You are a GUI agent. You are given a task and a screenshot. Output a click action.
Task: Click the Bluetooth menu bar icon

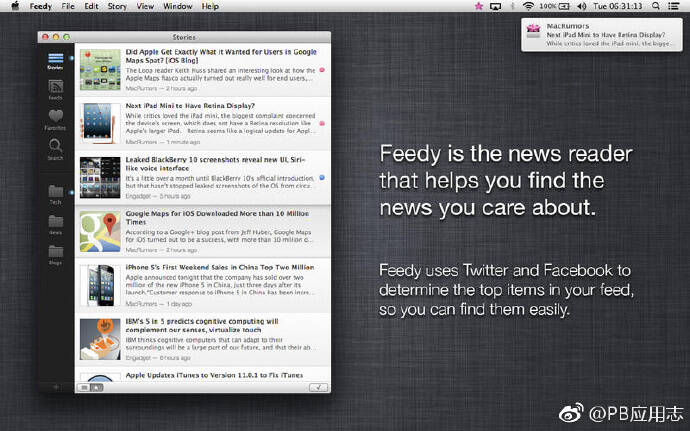pos(512,6)
